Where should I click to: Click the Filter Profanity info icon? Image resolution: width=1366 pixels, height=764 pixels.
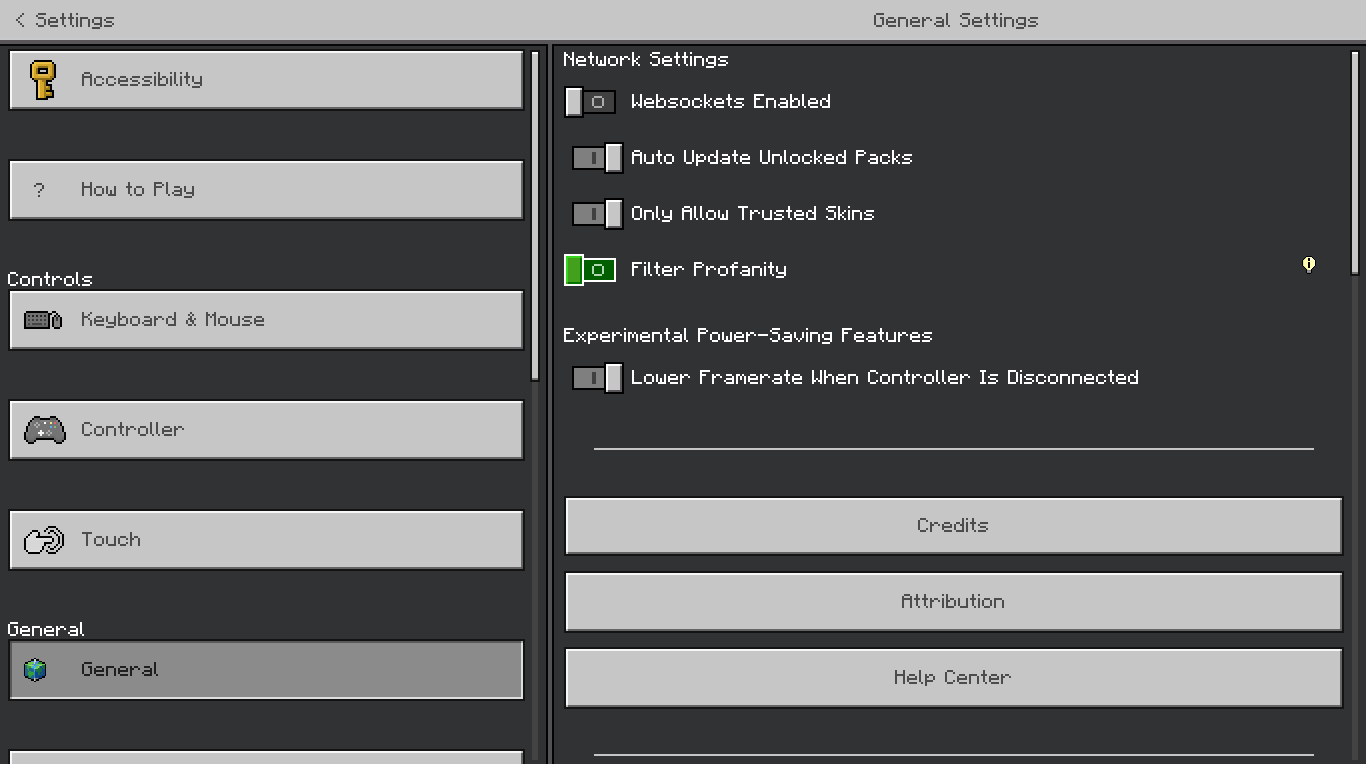coord(1308,265)
